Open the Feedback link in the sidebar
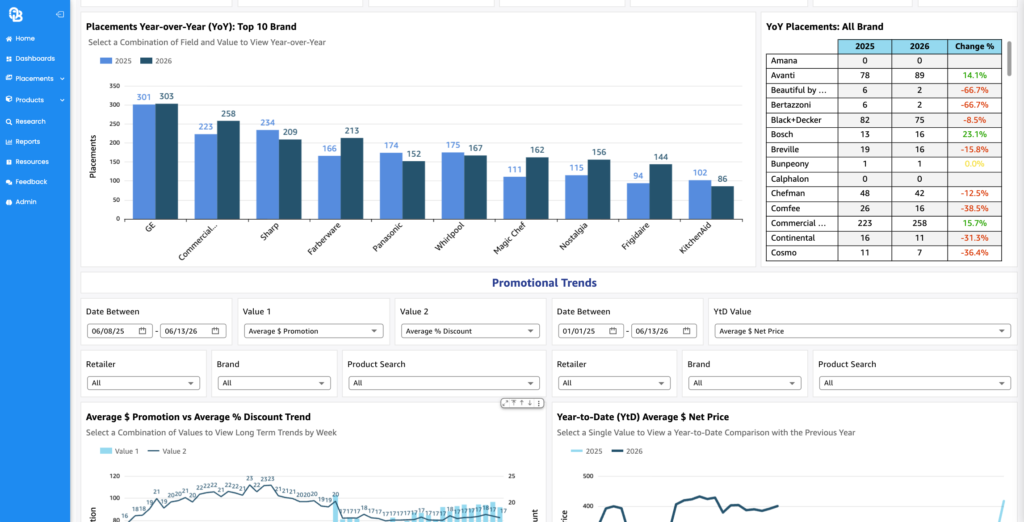 click(x=26, y=182)
